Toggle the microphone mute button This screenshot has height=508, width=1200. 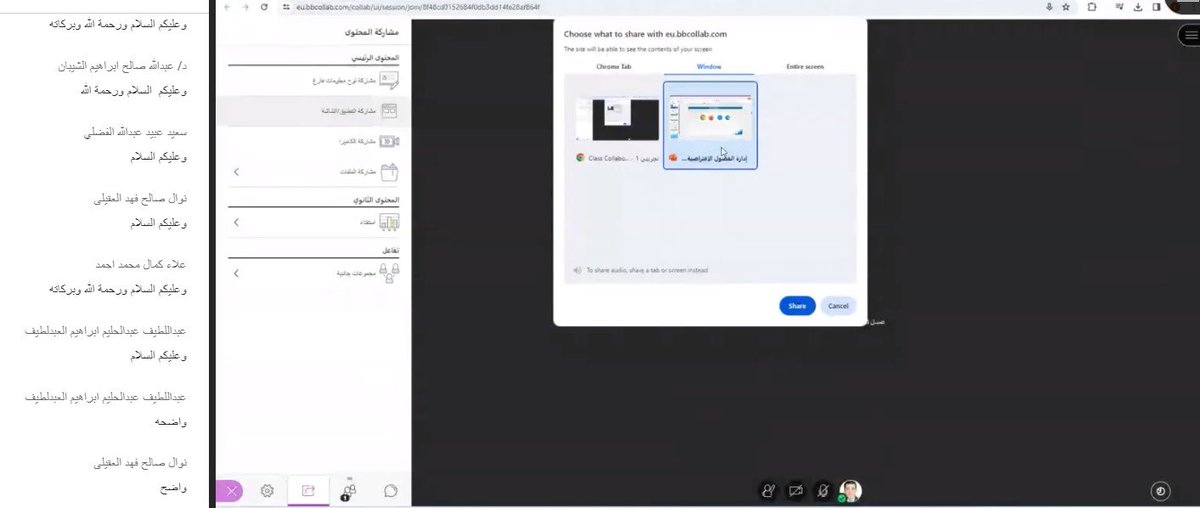[x=823, y=491]
